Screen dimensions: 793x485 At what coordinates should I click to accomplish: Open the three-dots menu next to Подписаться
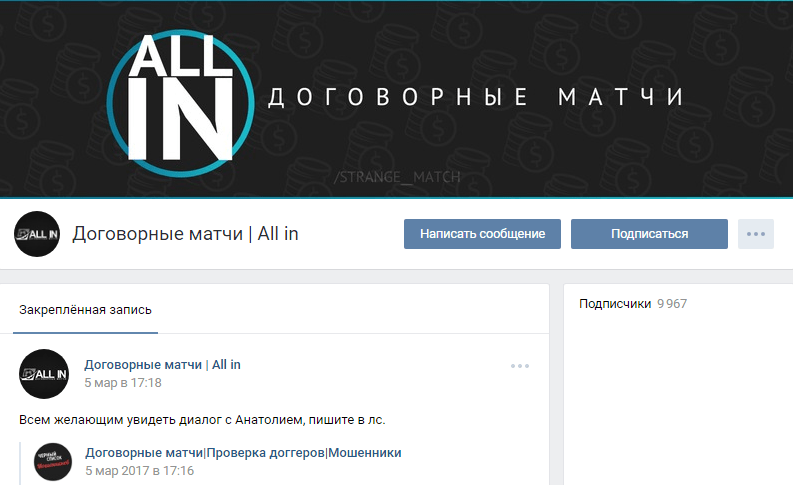click(x=755, y=234)
